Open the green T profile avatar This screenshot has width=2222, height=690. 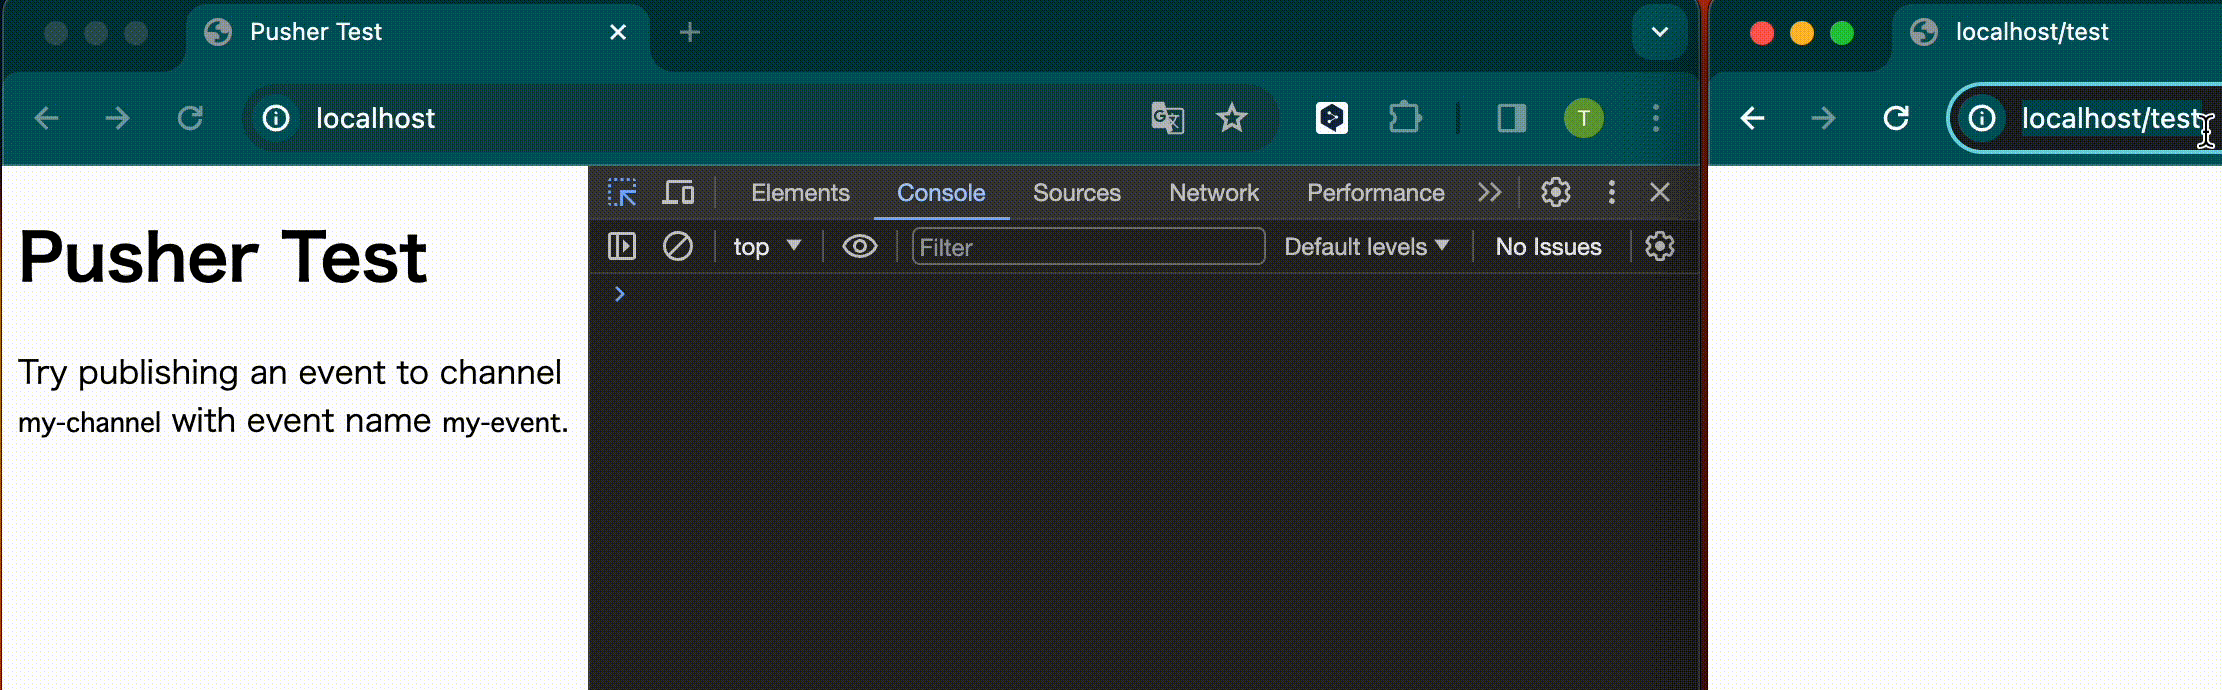coord(1584,118)
